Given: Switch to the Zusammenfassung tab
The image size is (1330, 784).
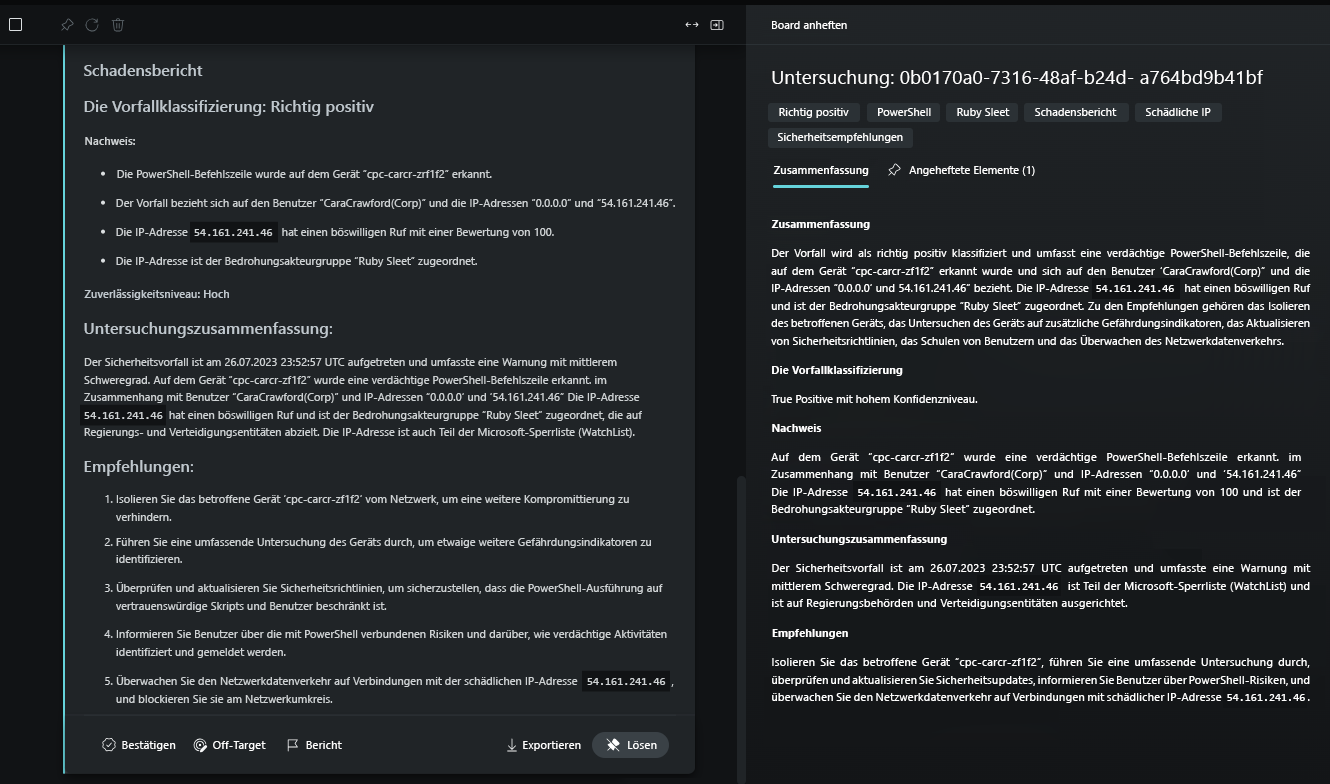Looking at the screenshot, I should click(820, 170).
